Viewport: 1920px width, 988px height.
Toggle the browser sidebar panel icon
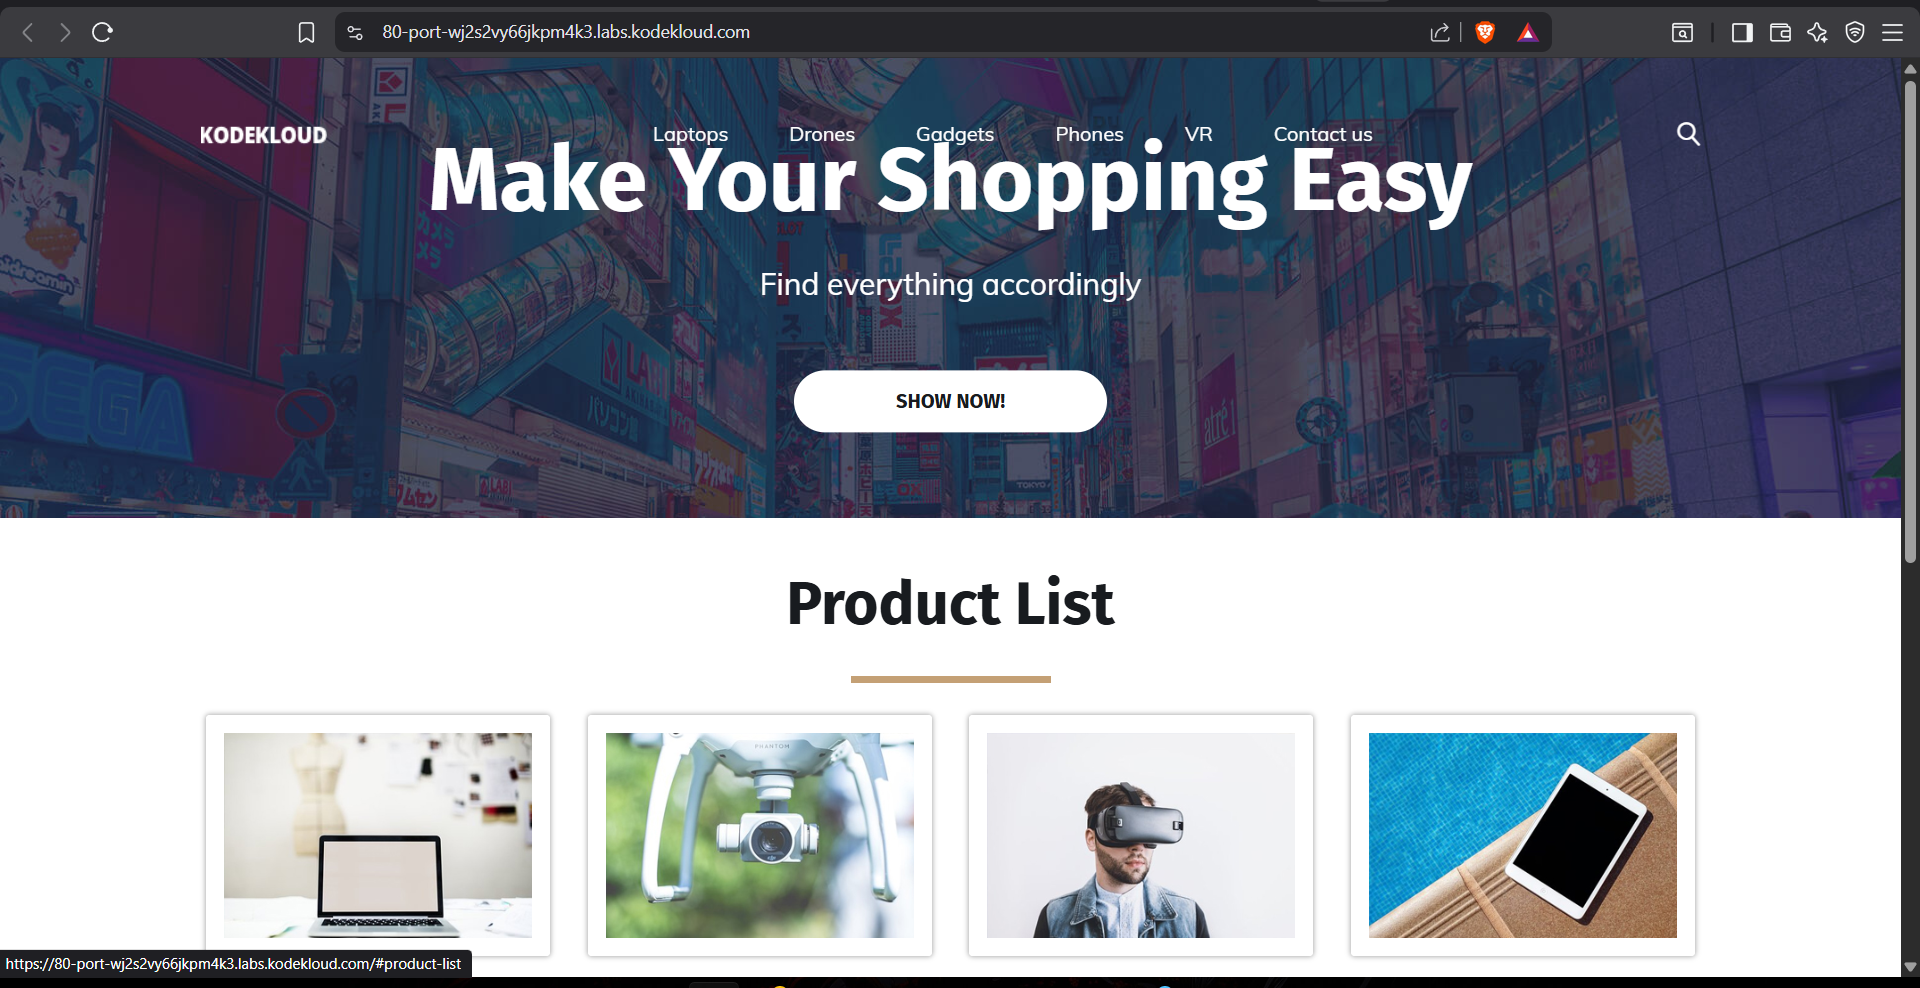point(1742,33)
